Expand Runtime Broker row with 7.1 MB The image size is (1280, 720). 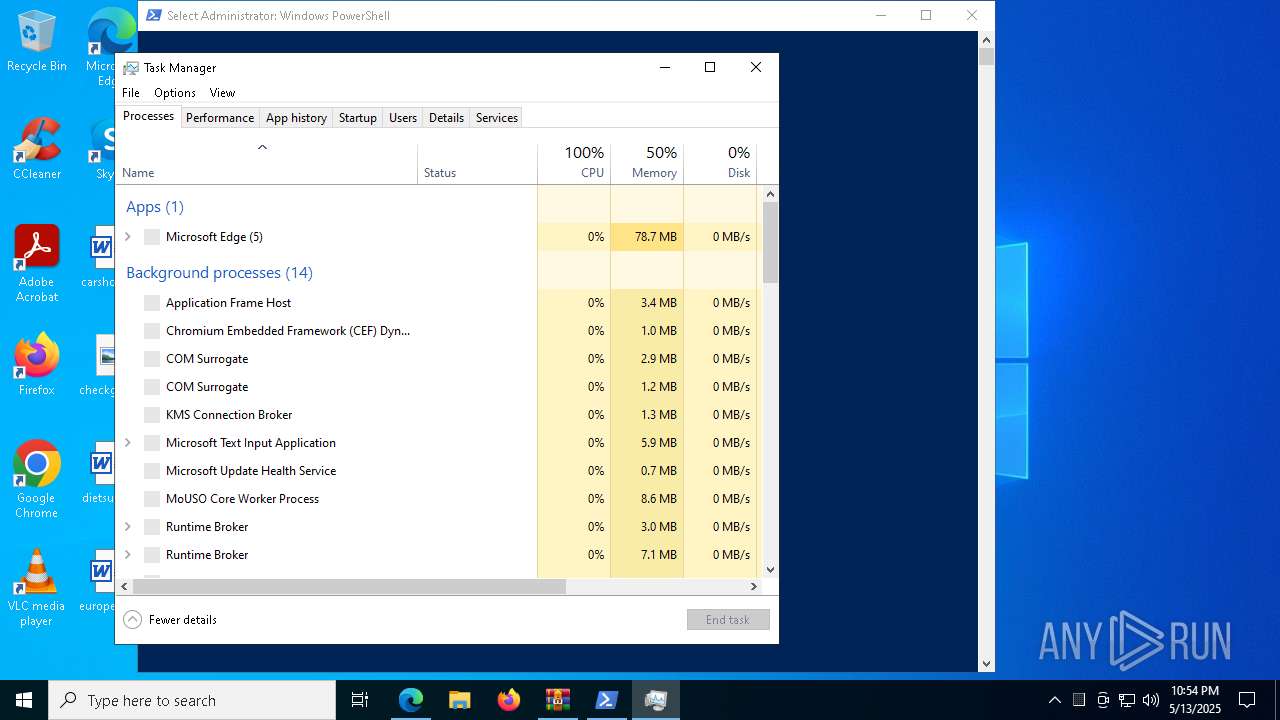click(x=128, y=555)
